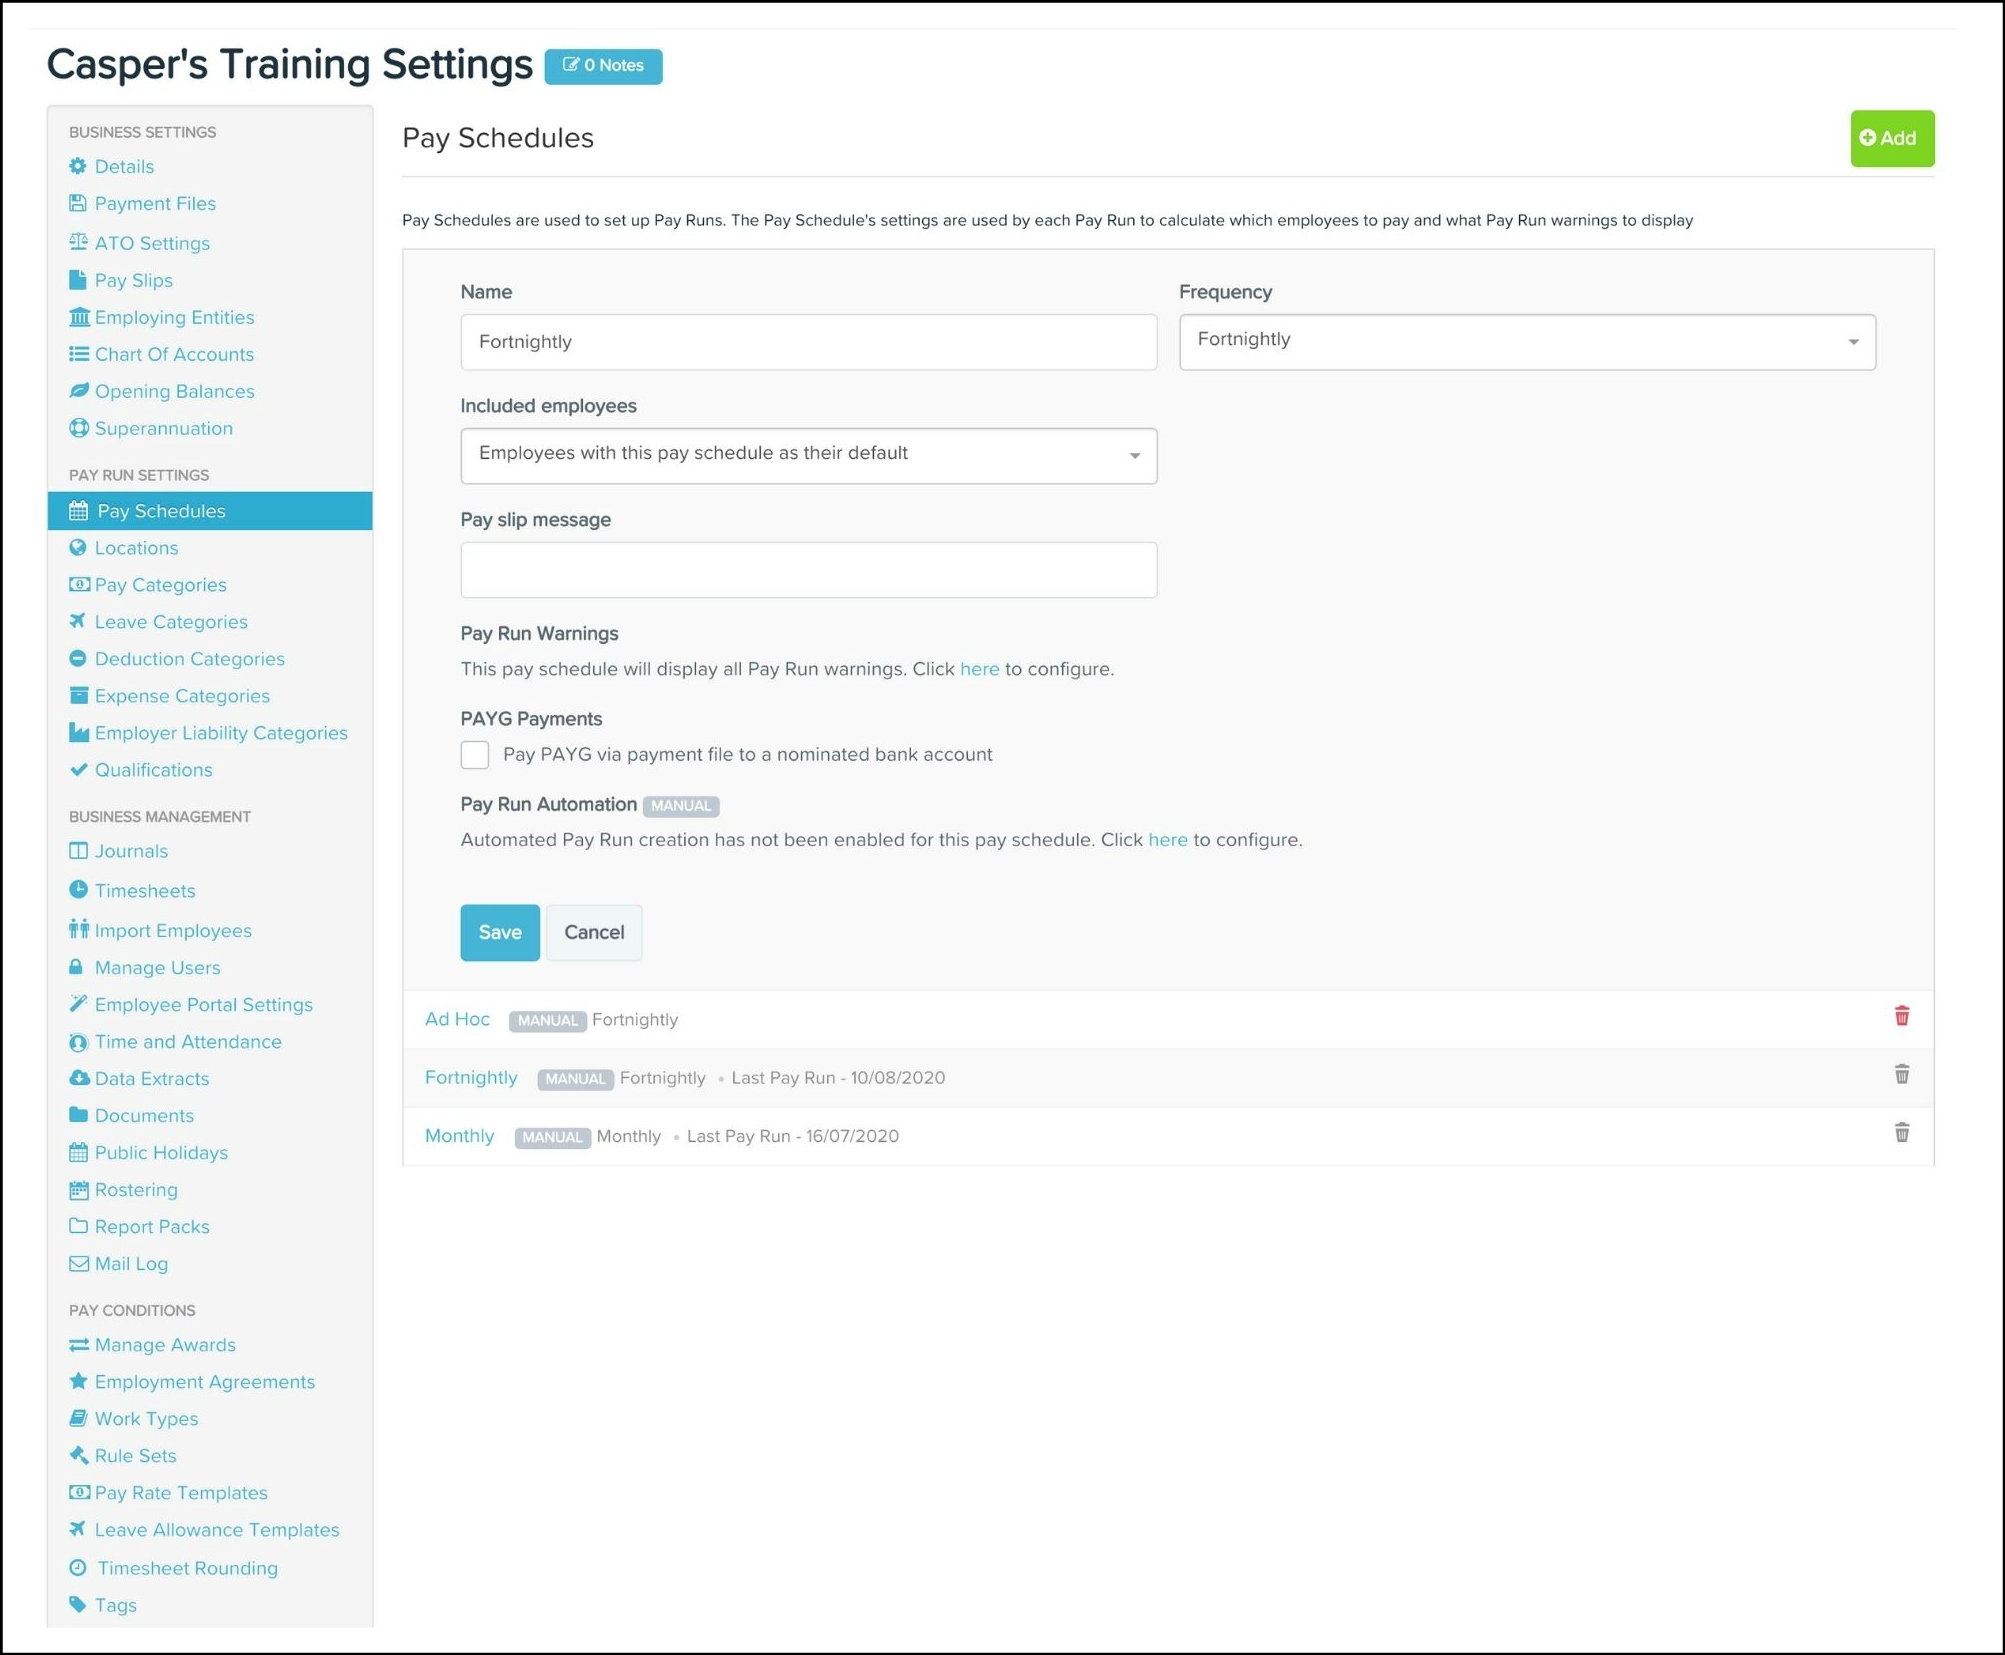Click the gear icon beside Details
This screenshot has height=1655, width=2005.
pyautogui.click(x=78, y=166)
